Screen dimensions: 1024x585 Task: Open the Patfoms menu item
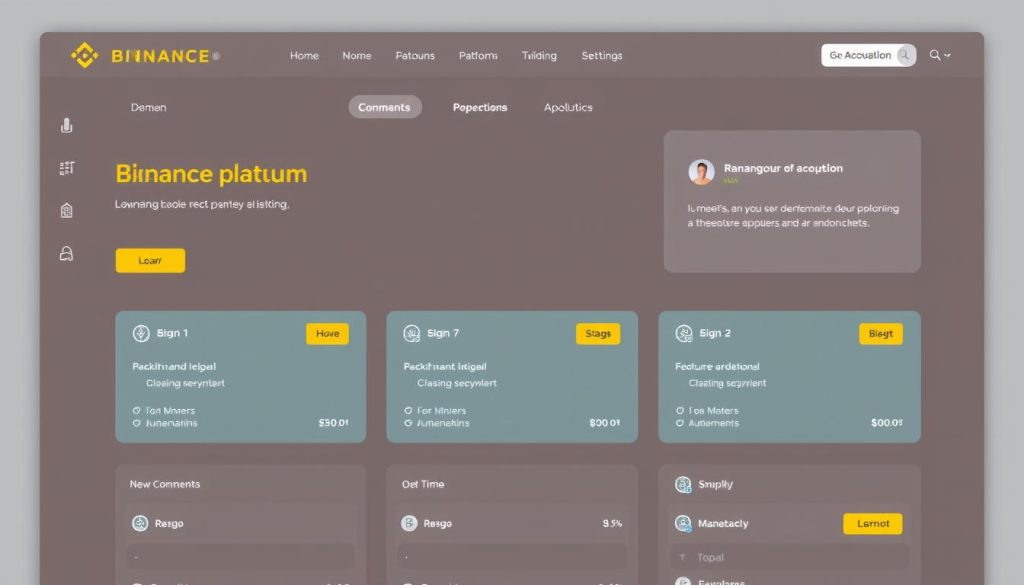pyautogui.click(x=478, y=55)
